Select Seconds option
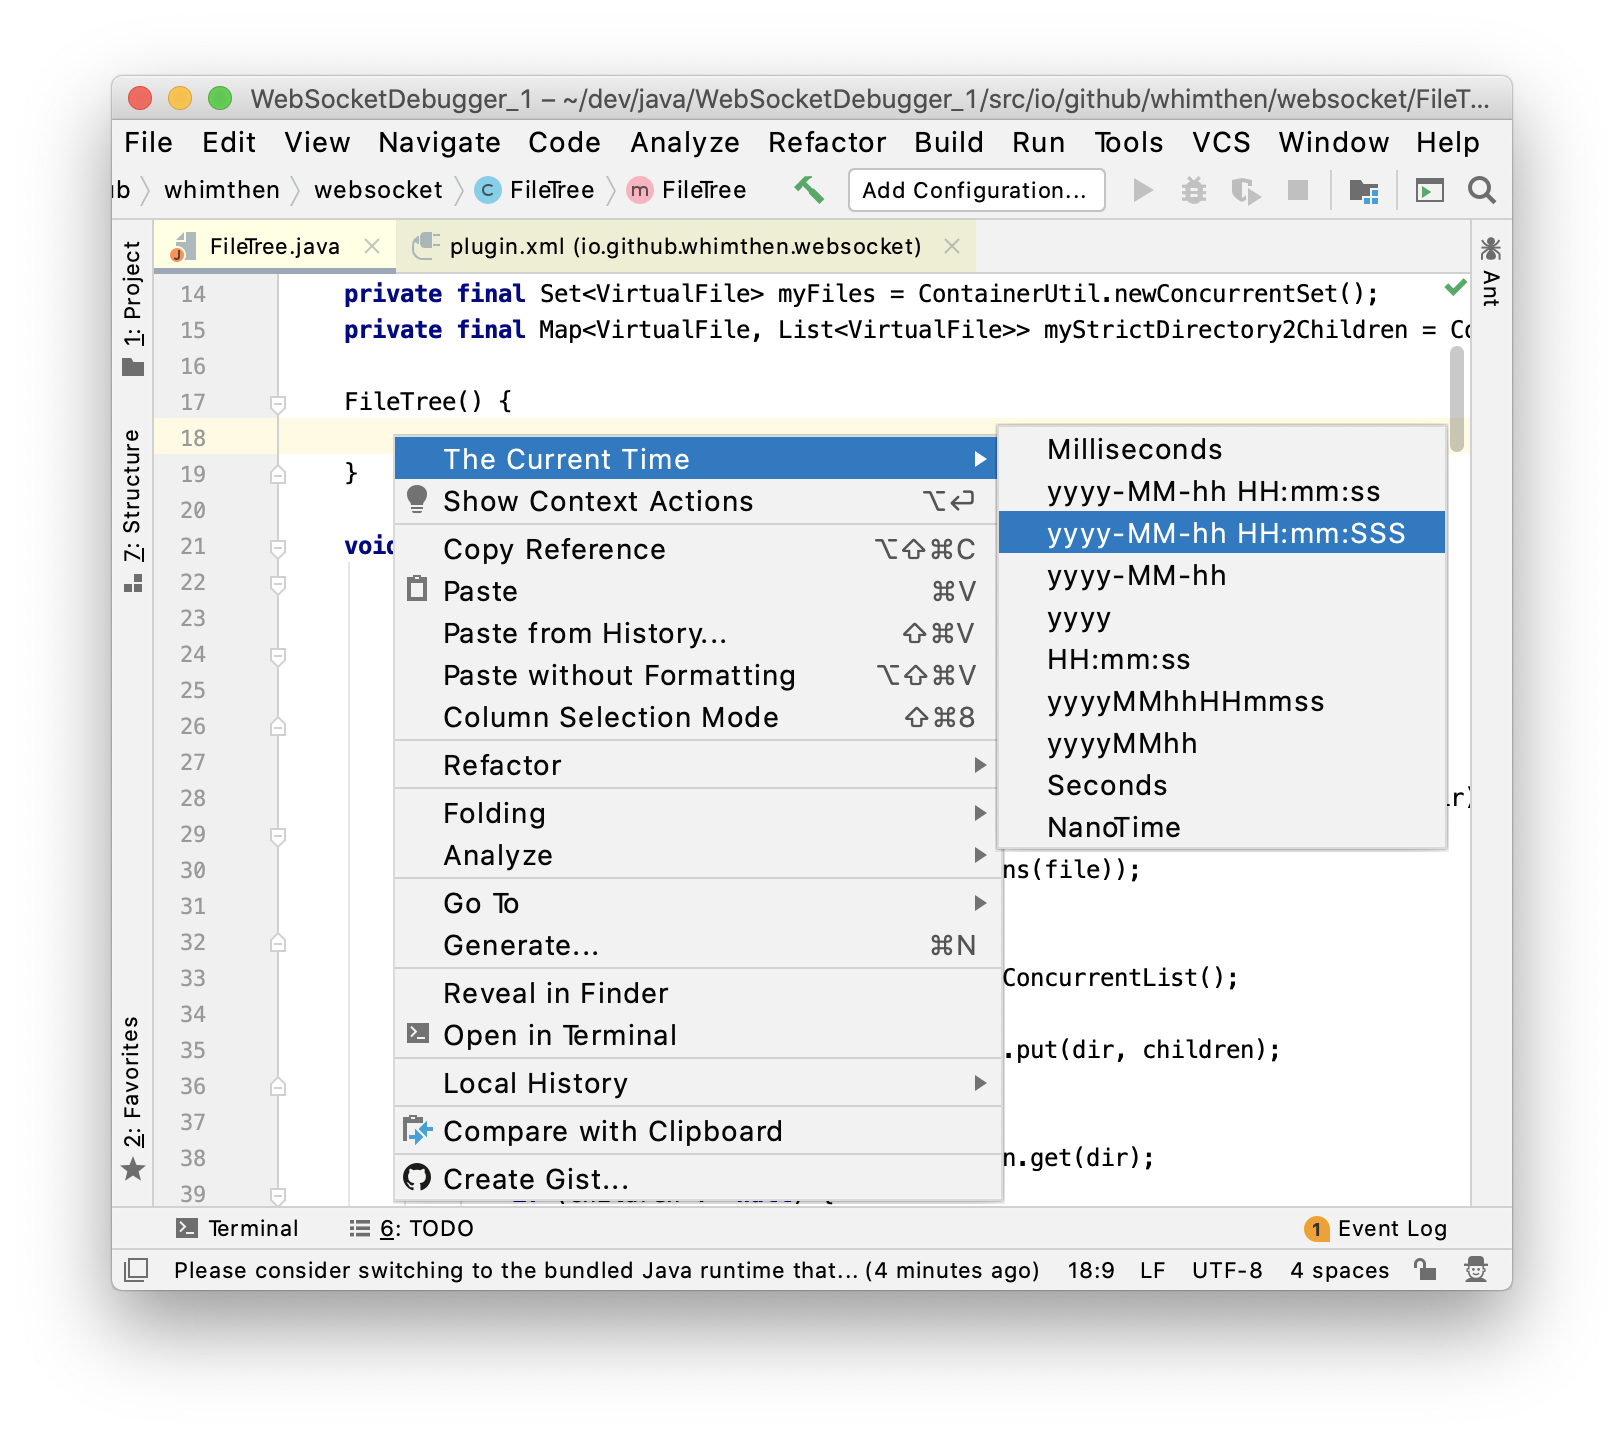The image size is (1624, 1438). pos(1222,785)
